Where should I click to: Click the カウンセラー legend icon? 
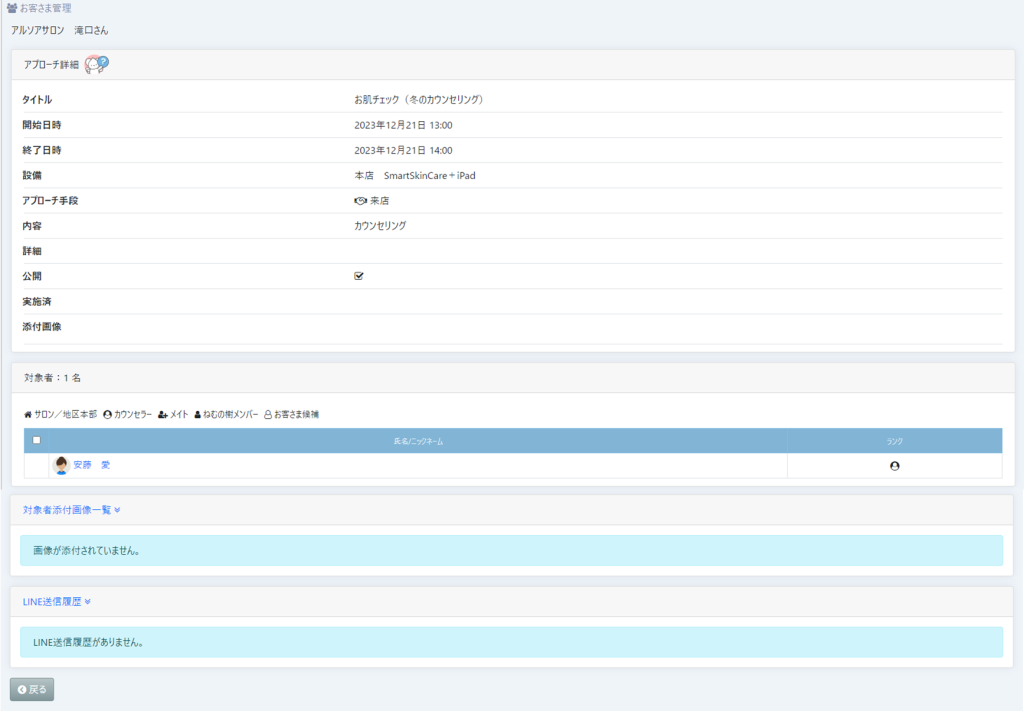pos(108,414)
